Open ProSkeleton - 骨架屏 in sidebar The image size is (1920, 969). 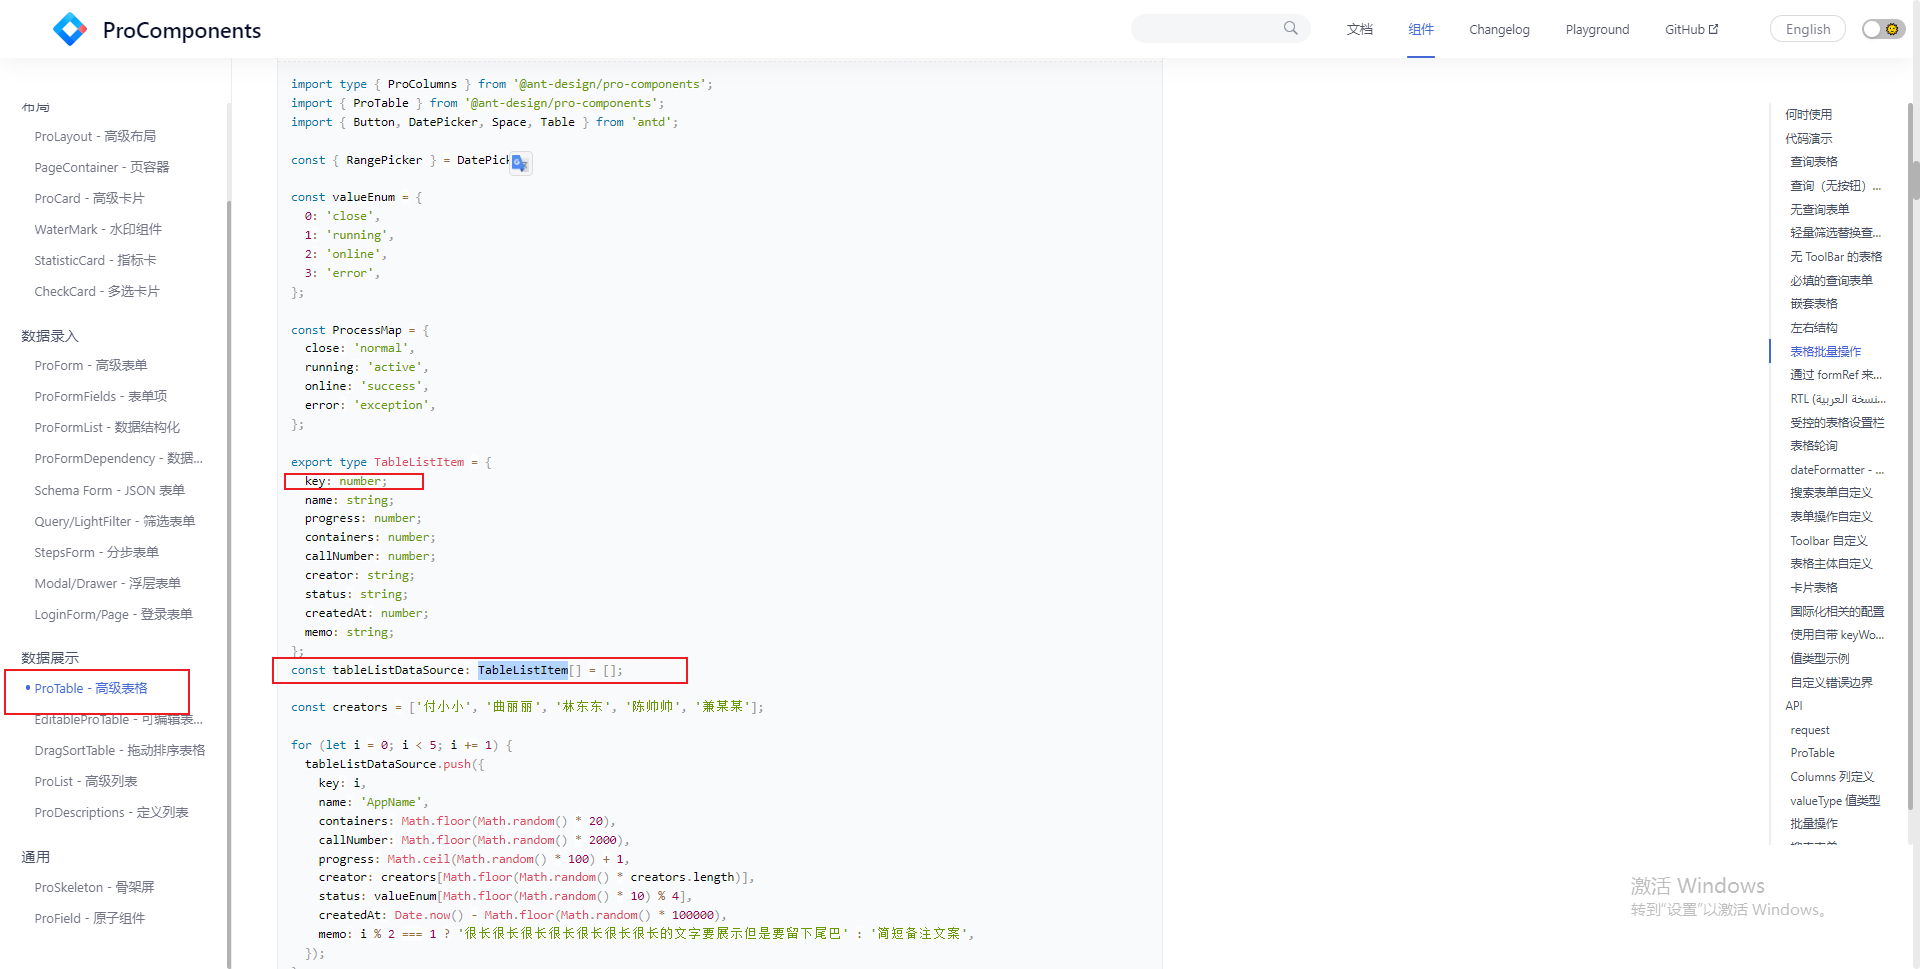94,887
